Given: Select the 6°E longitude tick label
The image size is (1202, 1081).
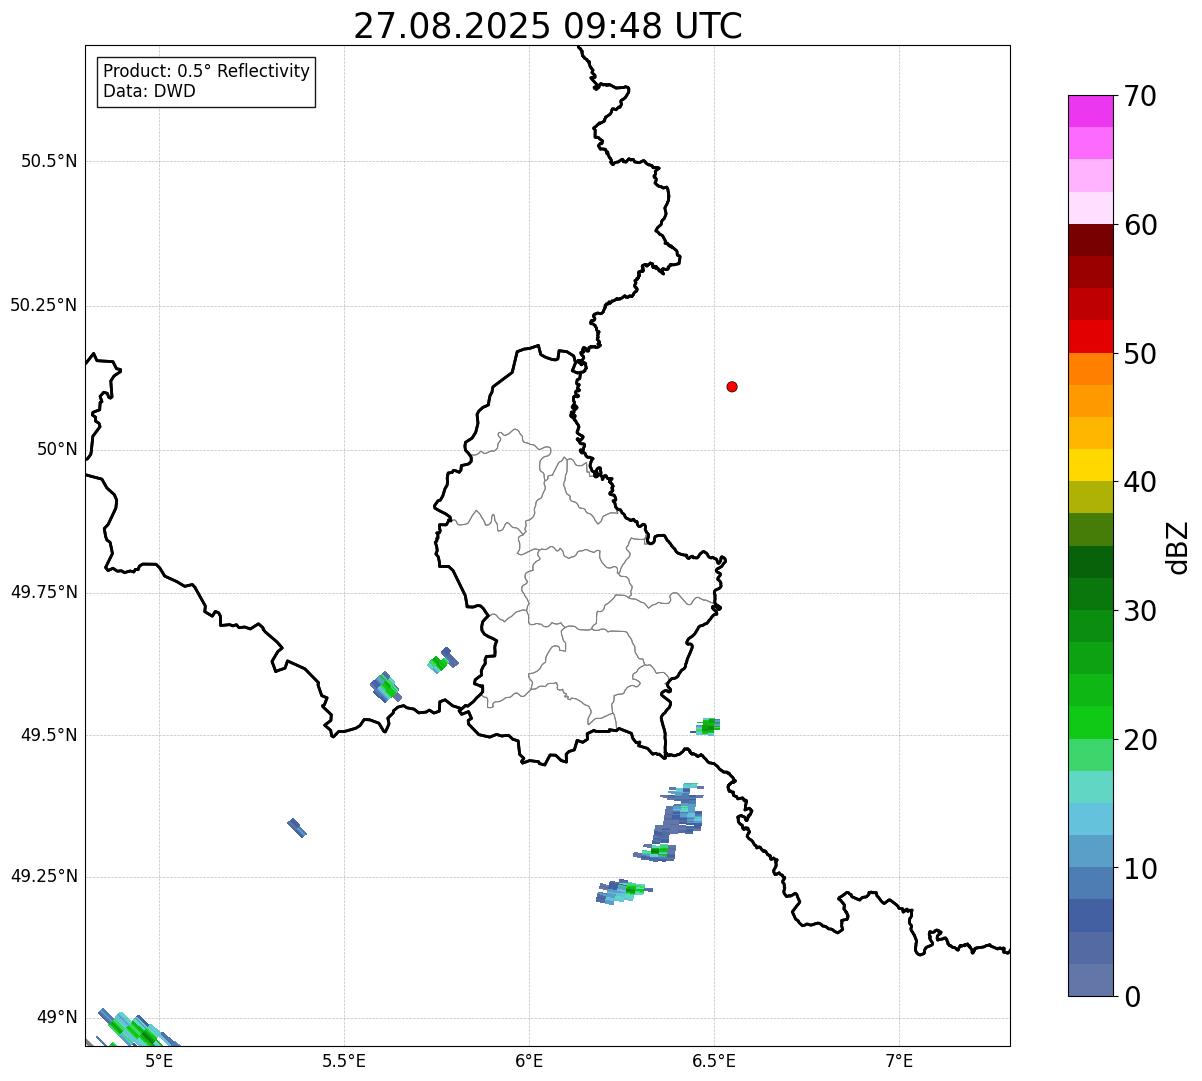Looking at the screenshot, I should coord(529,1060).
